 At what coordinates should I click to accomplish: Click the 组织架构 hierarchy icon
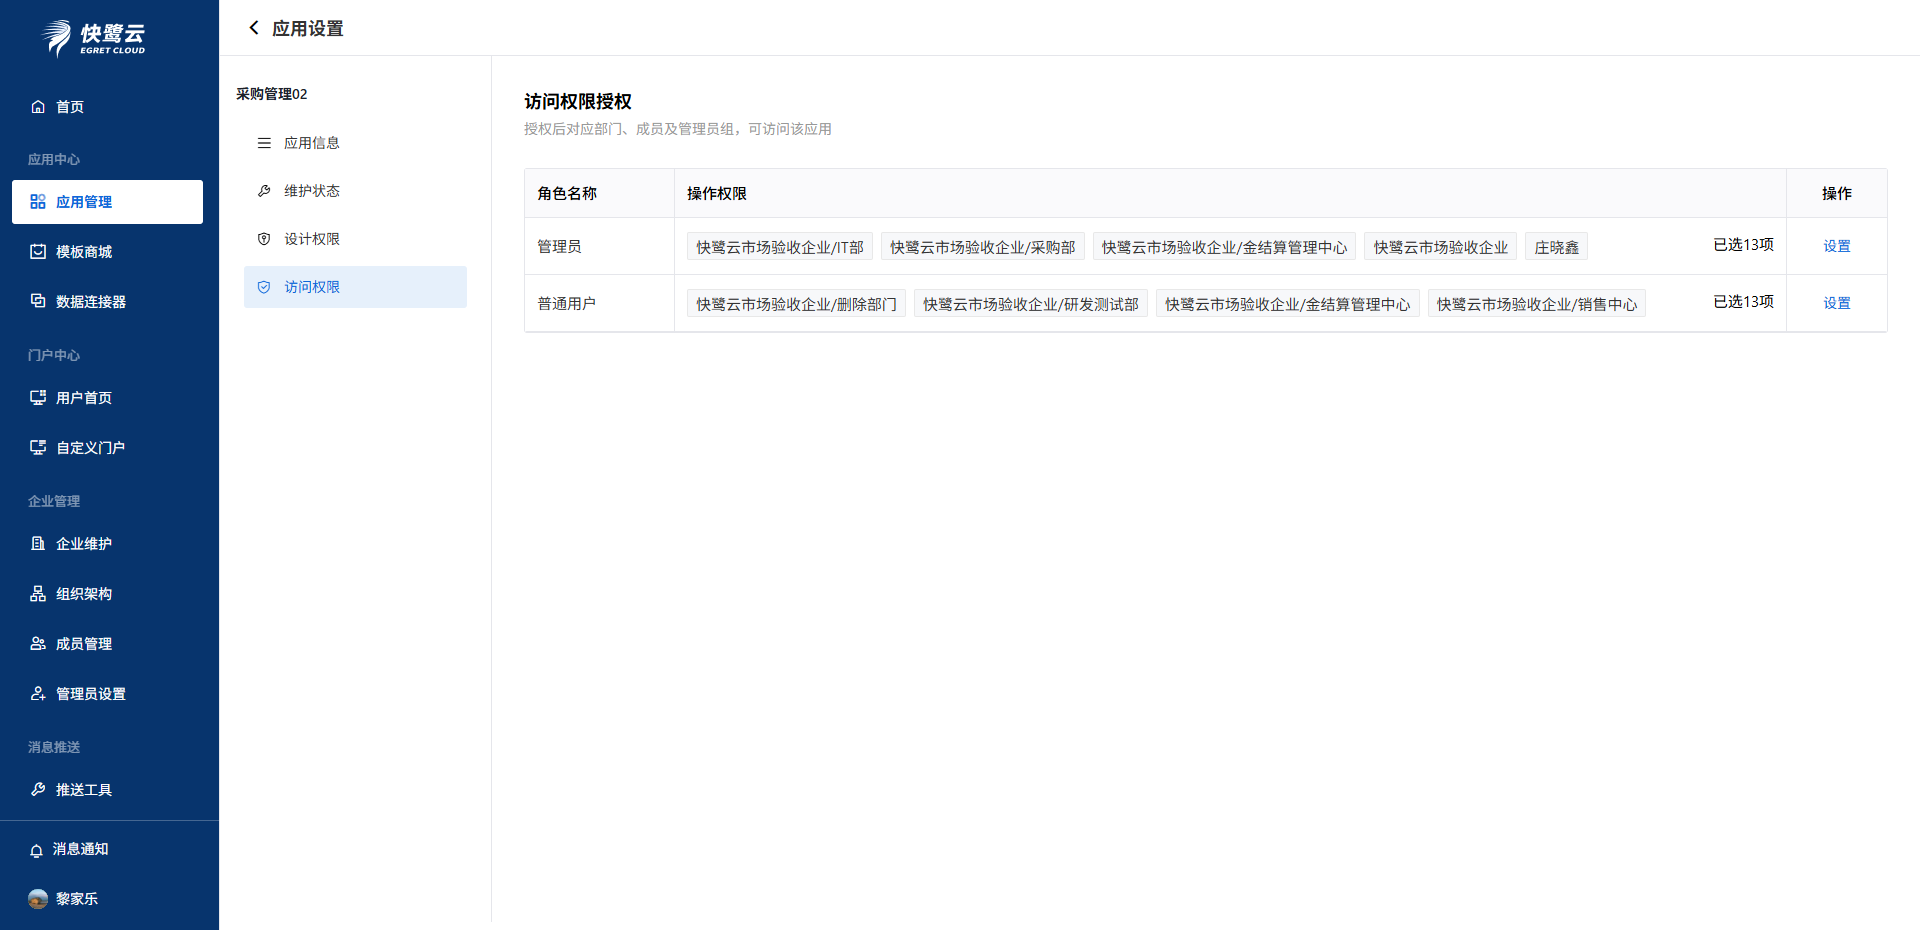[x=38, y=594]
